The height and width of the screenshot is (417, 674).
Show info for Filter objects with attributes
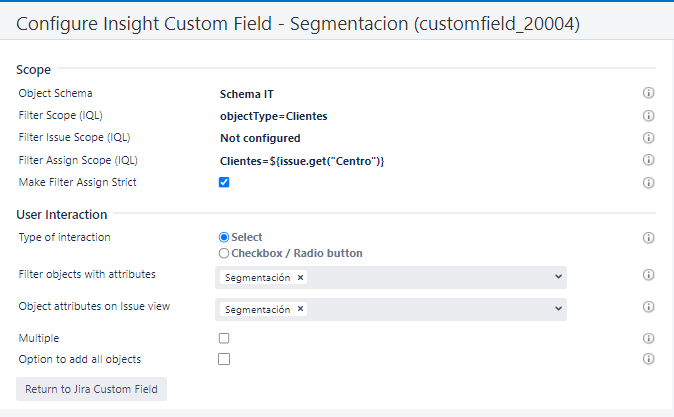click(x=648, y=275)
